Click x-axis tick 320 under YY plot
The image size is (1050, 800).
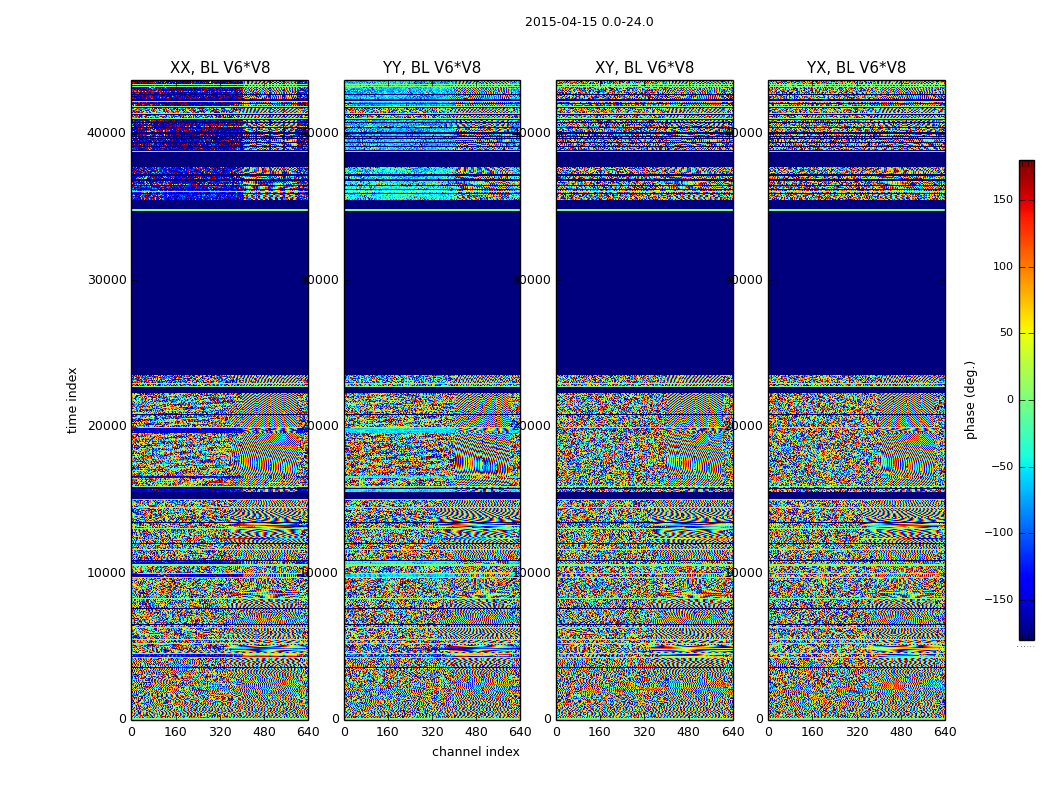pyautogui.click(x=432, y=732)
